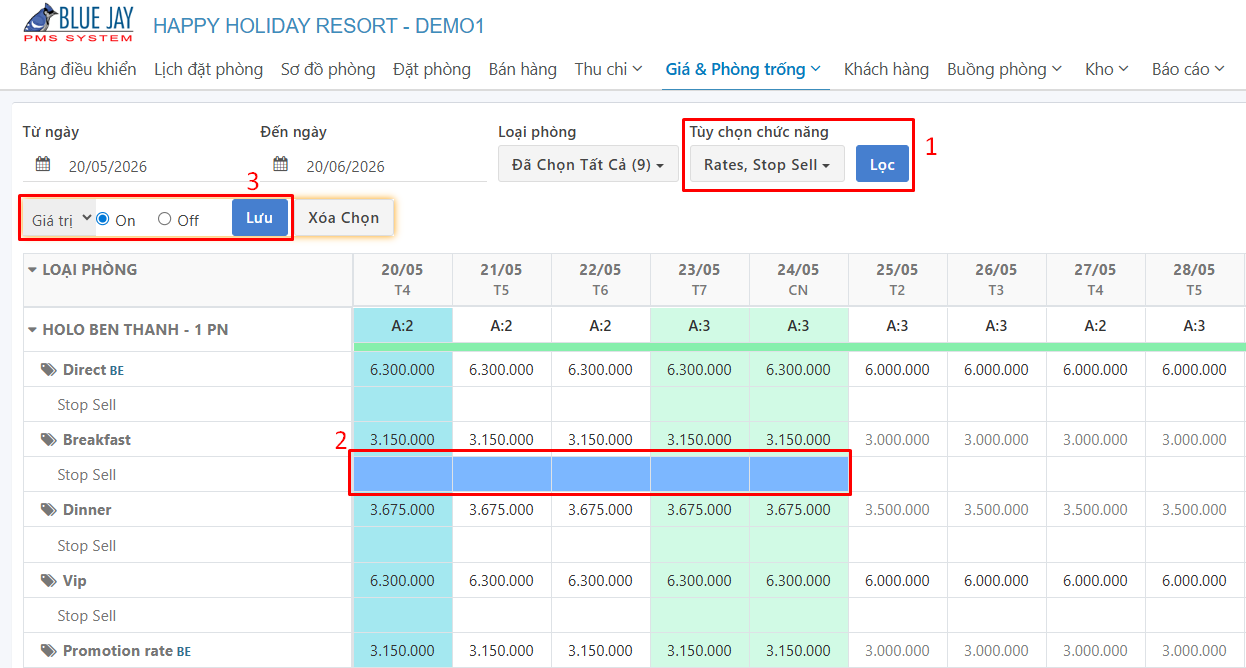The width and height of the screenshot is (1246, 668).
Task: Open Sơ đồ phòng page
Action: (328, 69)
